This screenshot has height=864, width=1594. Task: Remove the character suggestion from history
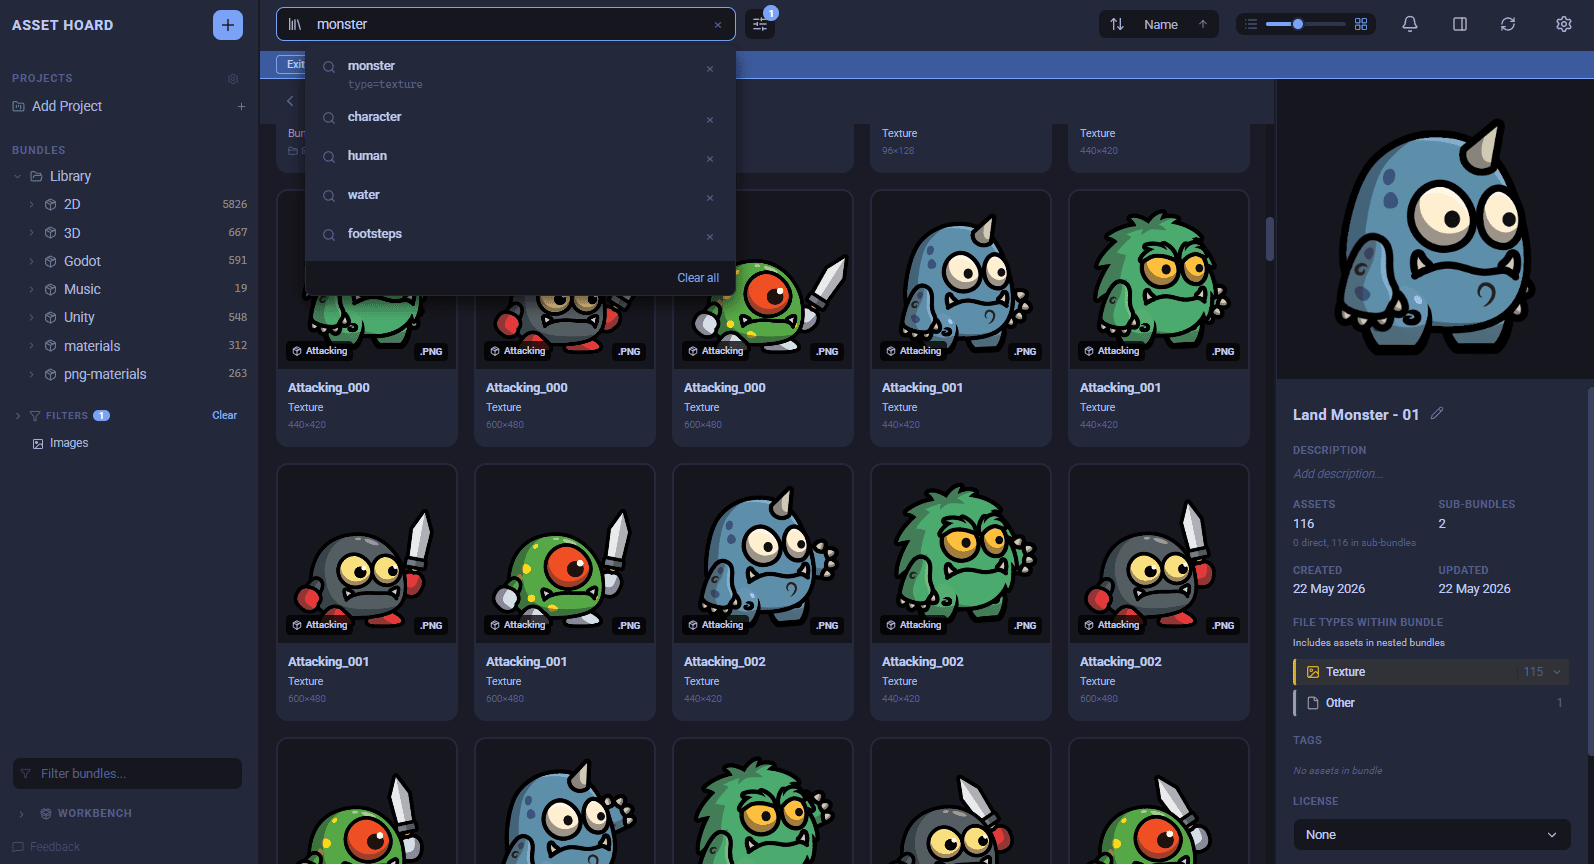(x=710, y=120)
